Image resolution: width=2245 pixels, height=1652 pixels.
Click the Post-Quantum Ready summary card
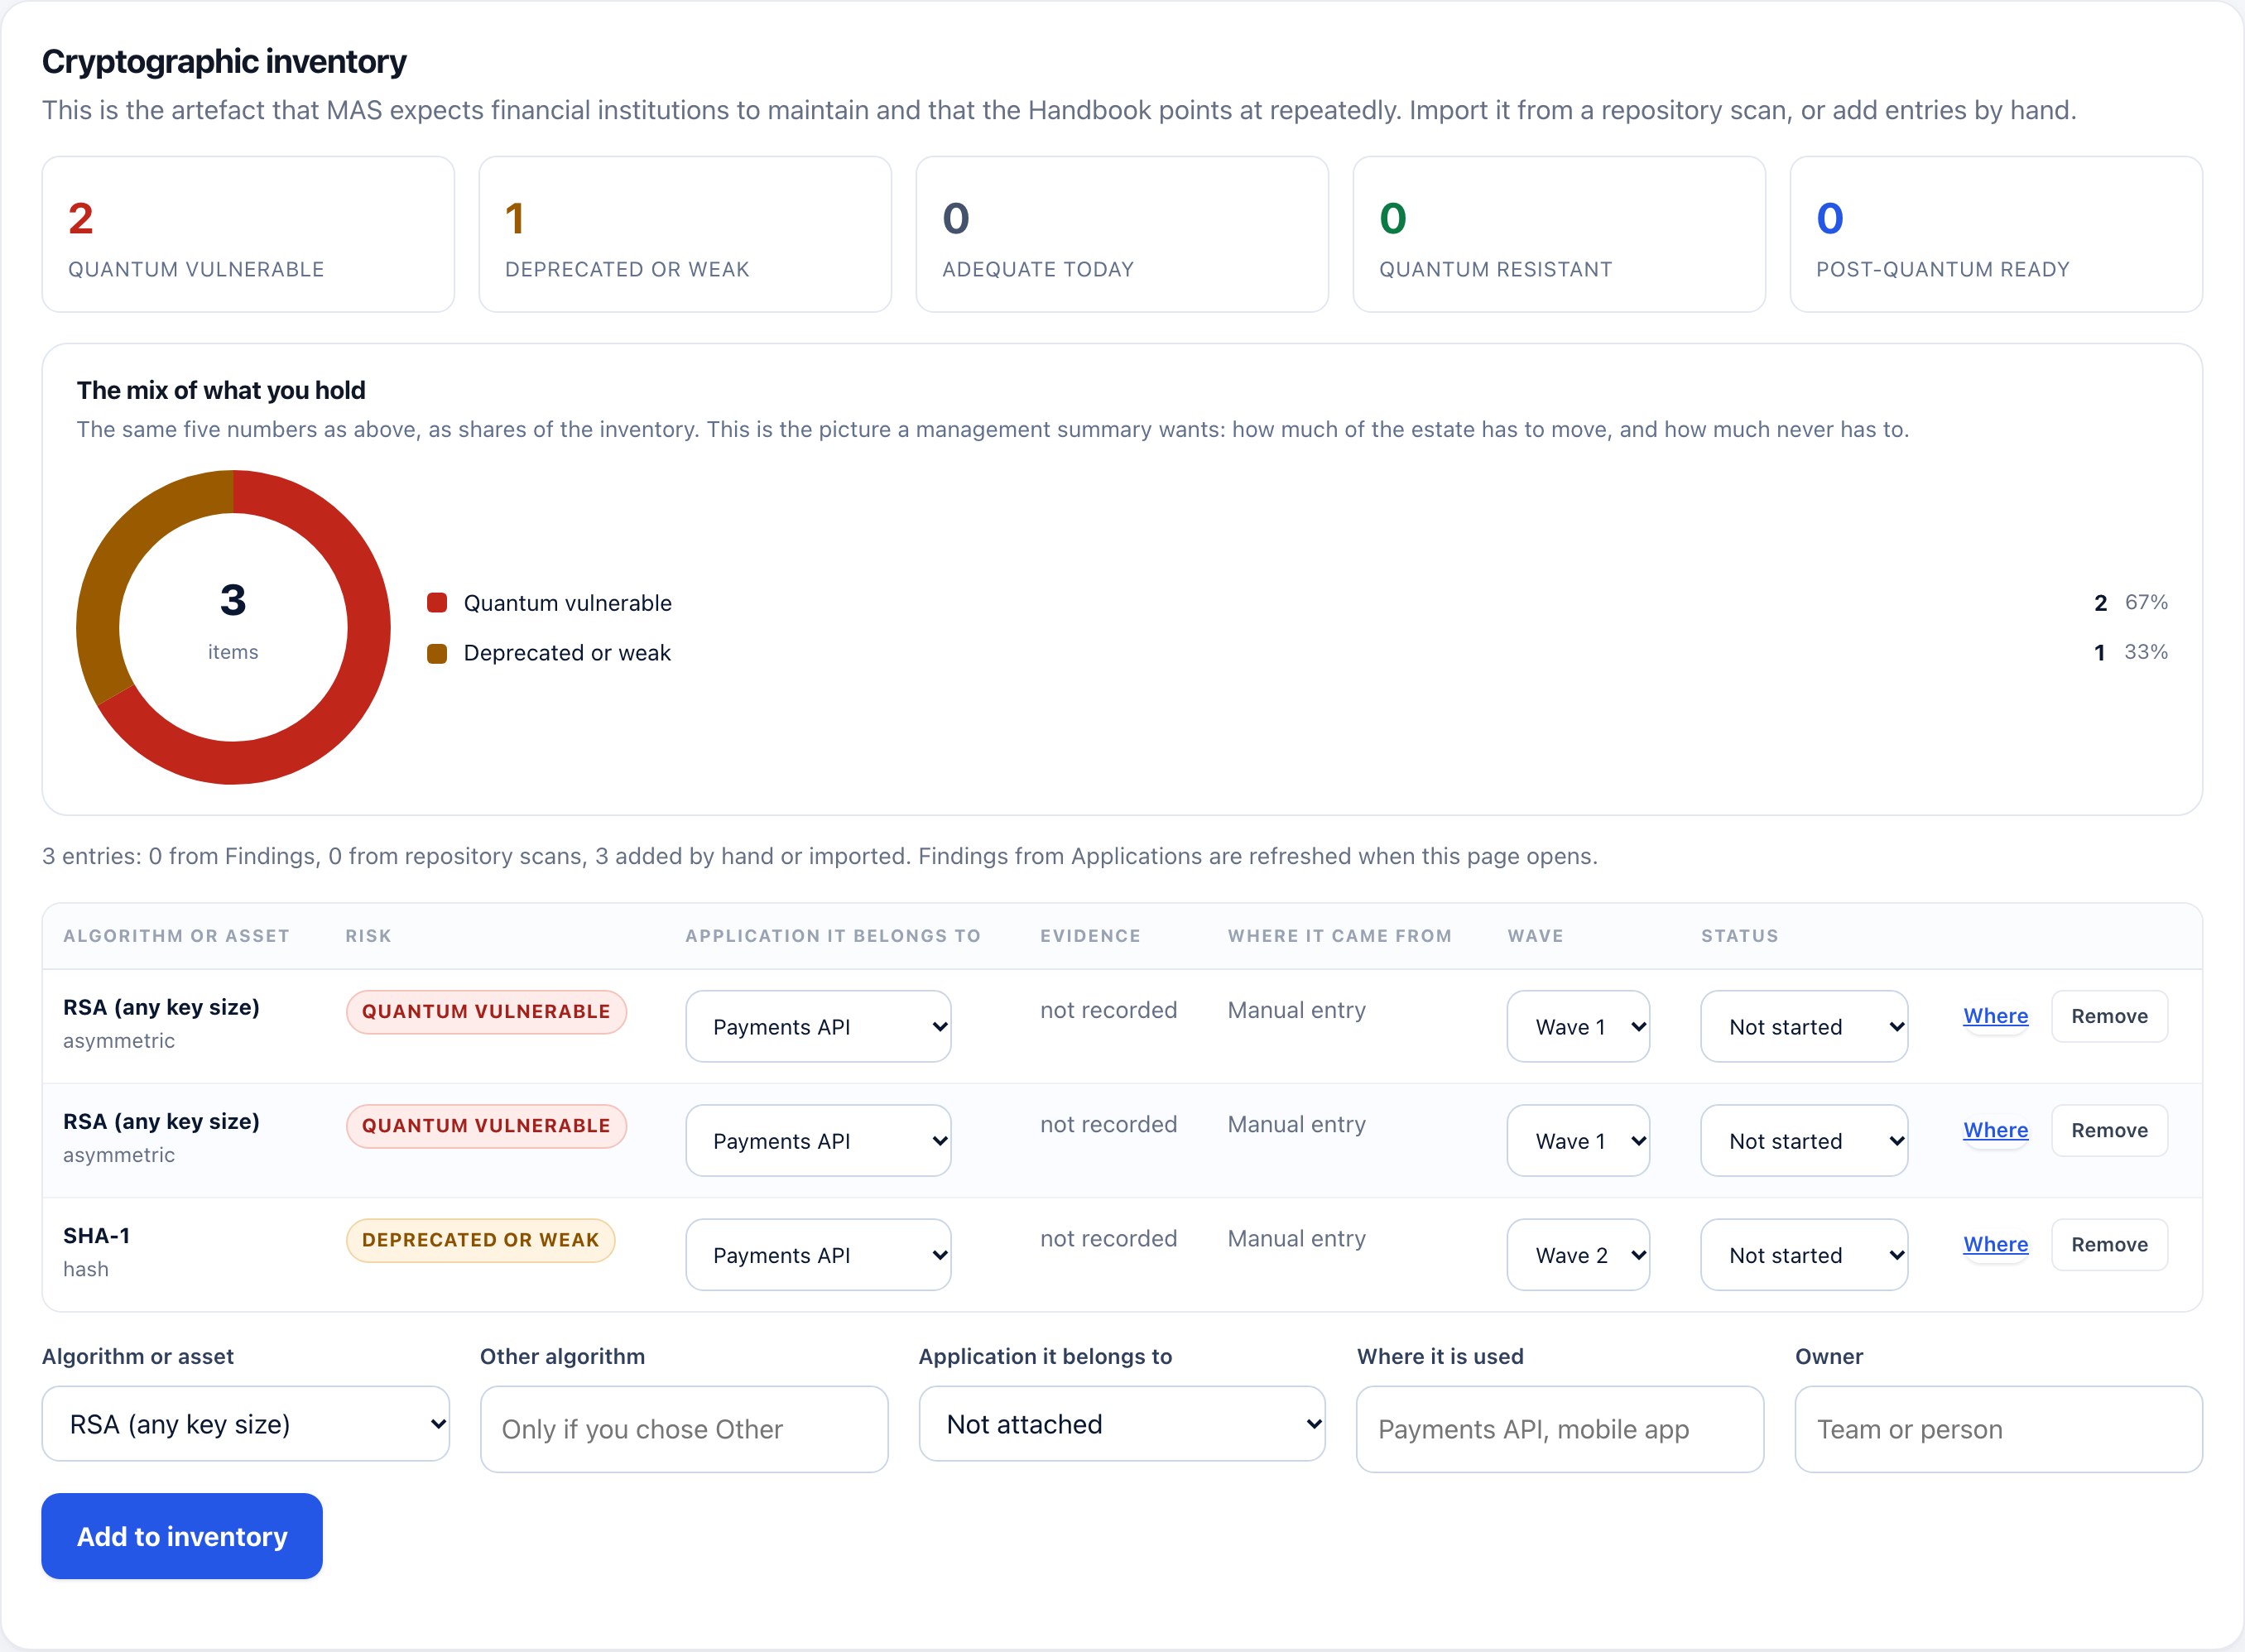coord(1996,234)
